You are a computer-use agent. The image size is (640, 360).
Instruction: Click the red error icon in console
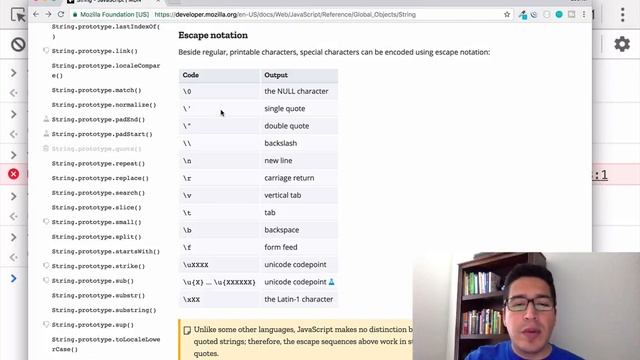tap(13, 174)
